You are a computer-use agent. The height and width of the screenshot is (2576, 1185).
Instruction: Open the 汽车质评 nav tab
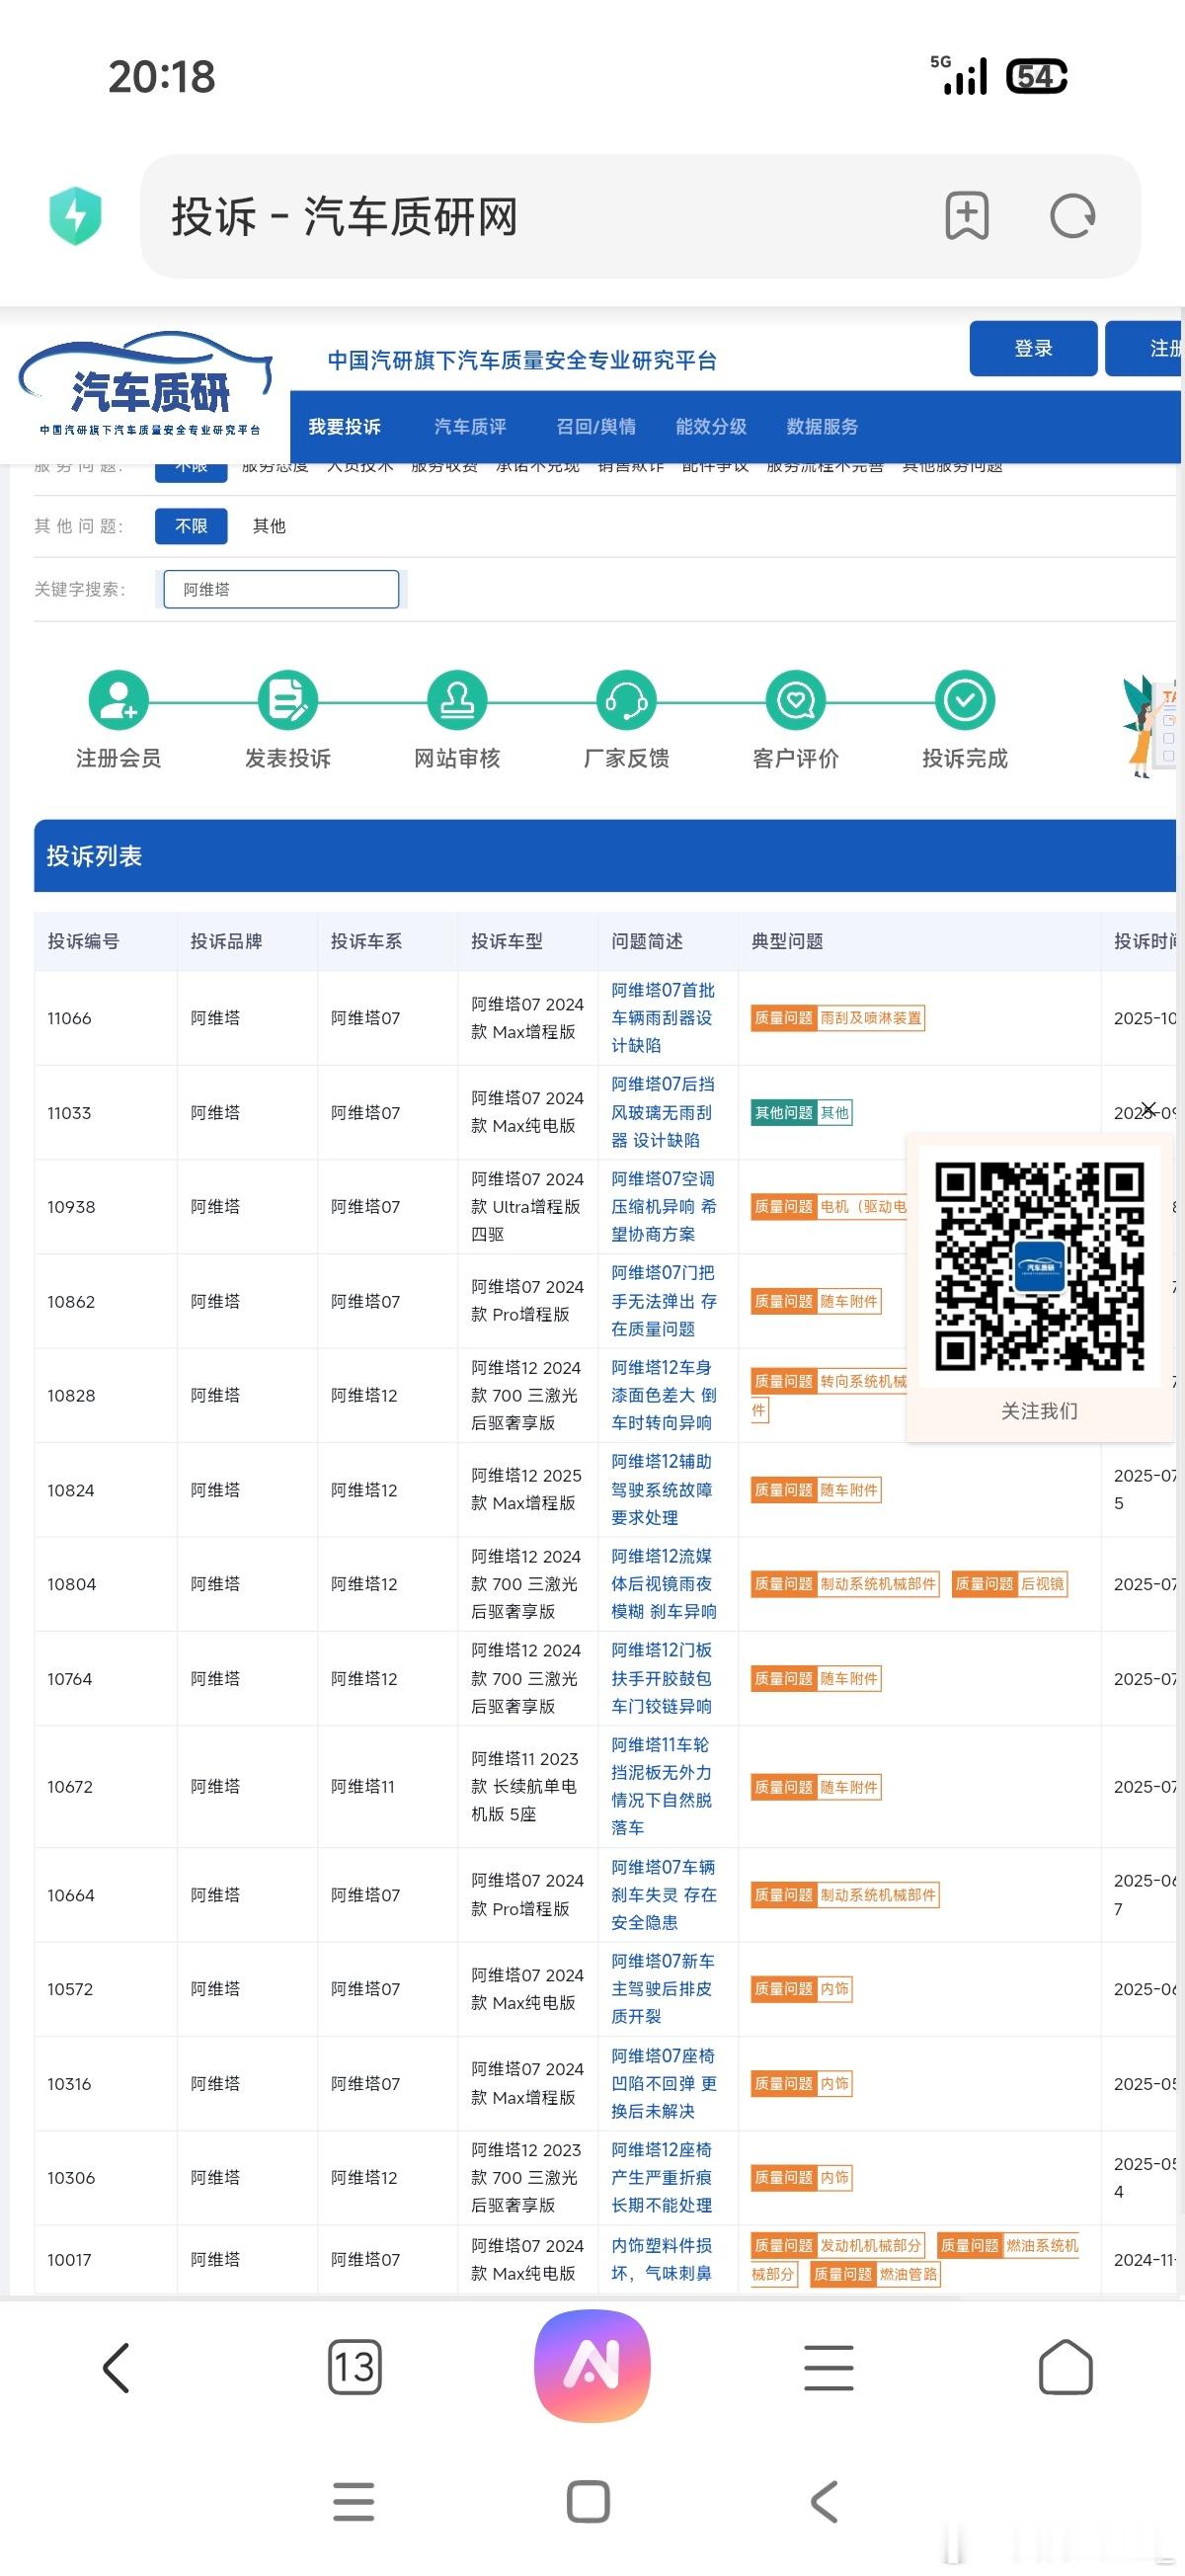pyautogui.click(x=470, y=427)
